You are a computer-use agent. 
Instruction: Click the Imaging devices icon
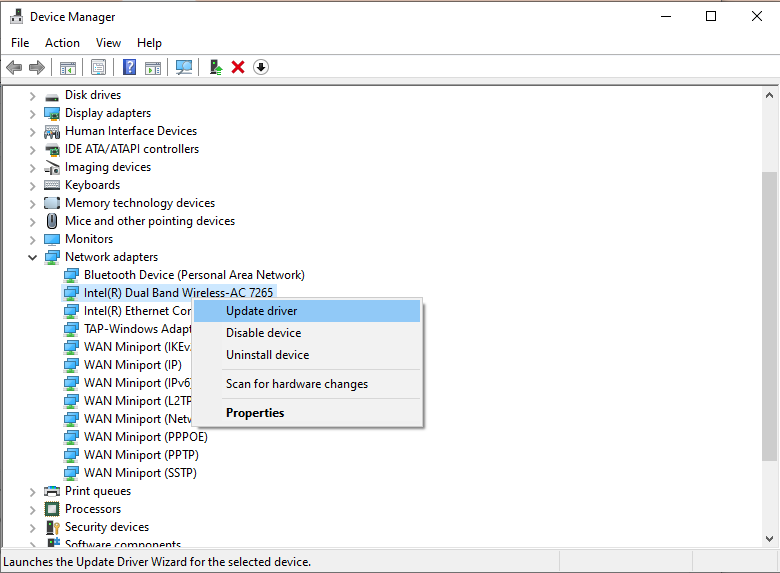click(x=52, y=168)
